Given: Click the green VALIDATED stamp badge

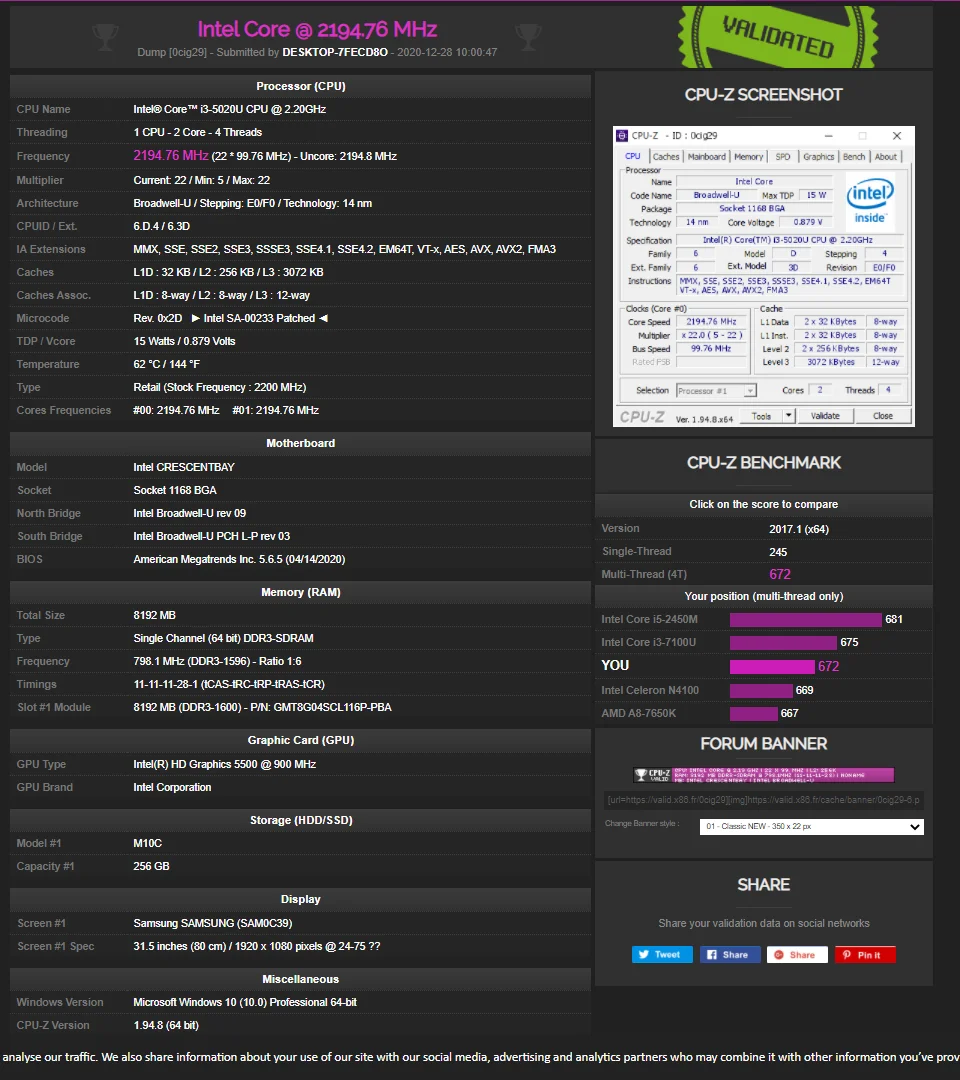Looking at the screenshot, I should click(x=778, y=37).
